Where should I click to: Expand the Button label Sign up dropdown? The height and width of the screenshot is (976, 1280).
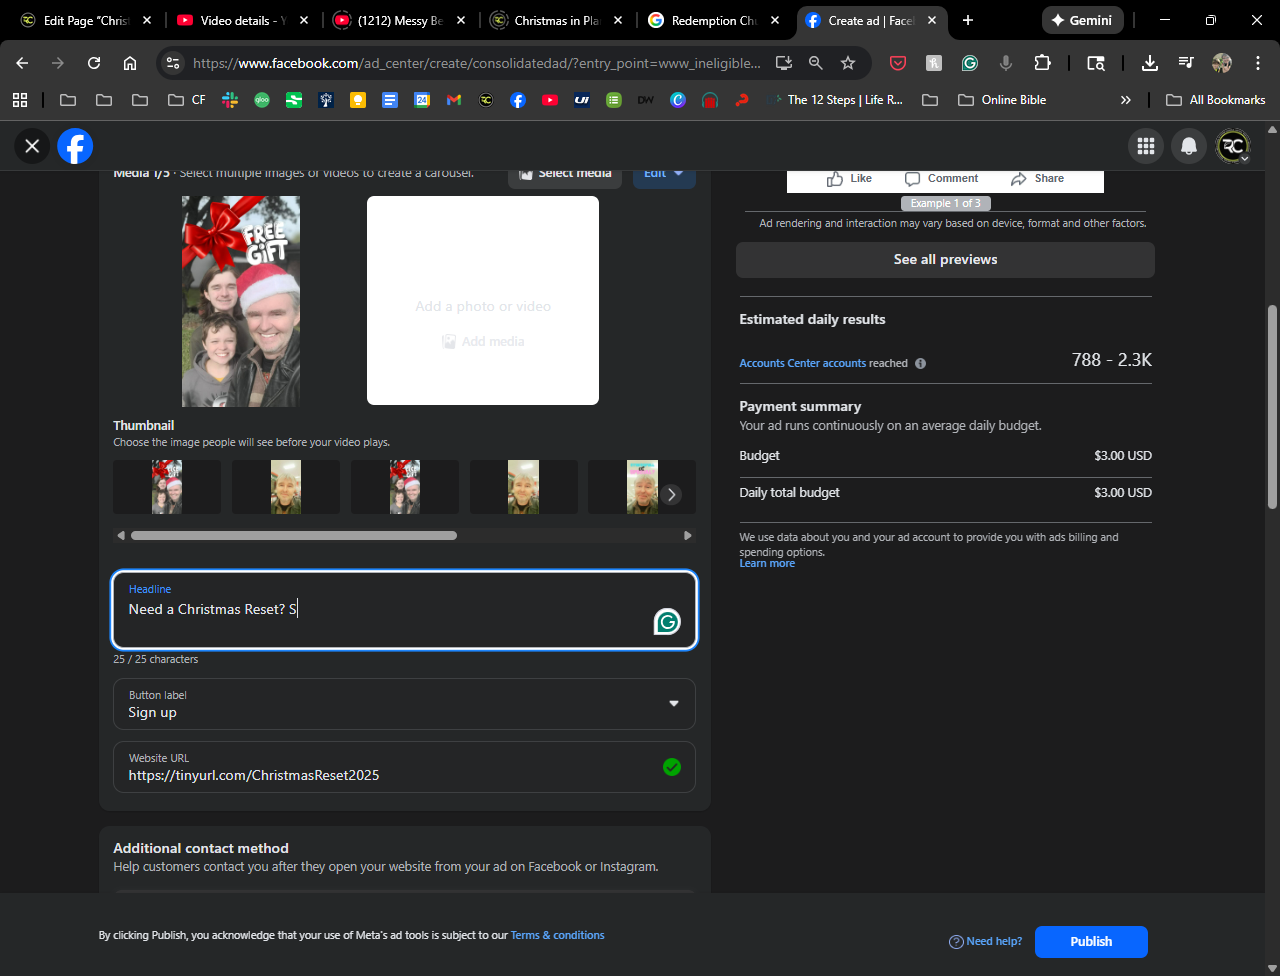672,704
